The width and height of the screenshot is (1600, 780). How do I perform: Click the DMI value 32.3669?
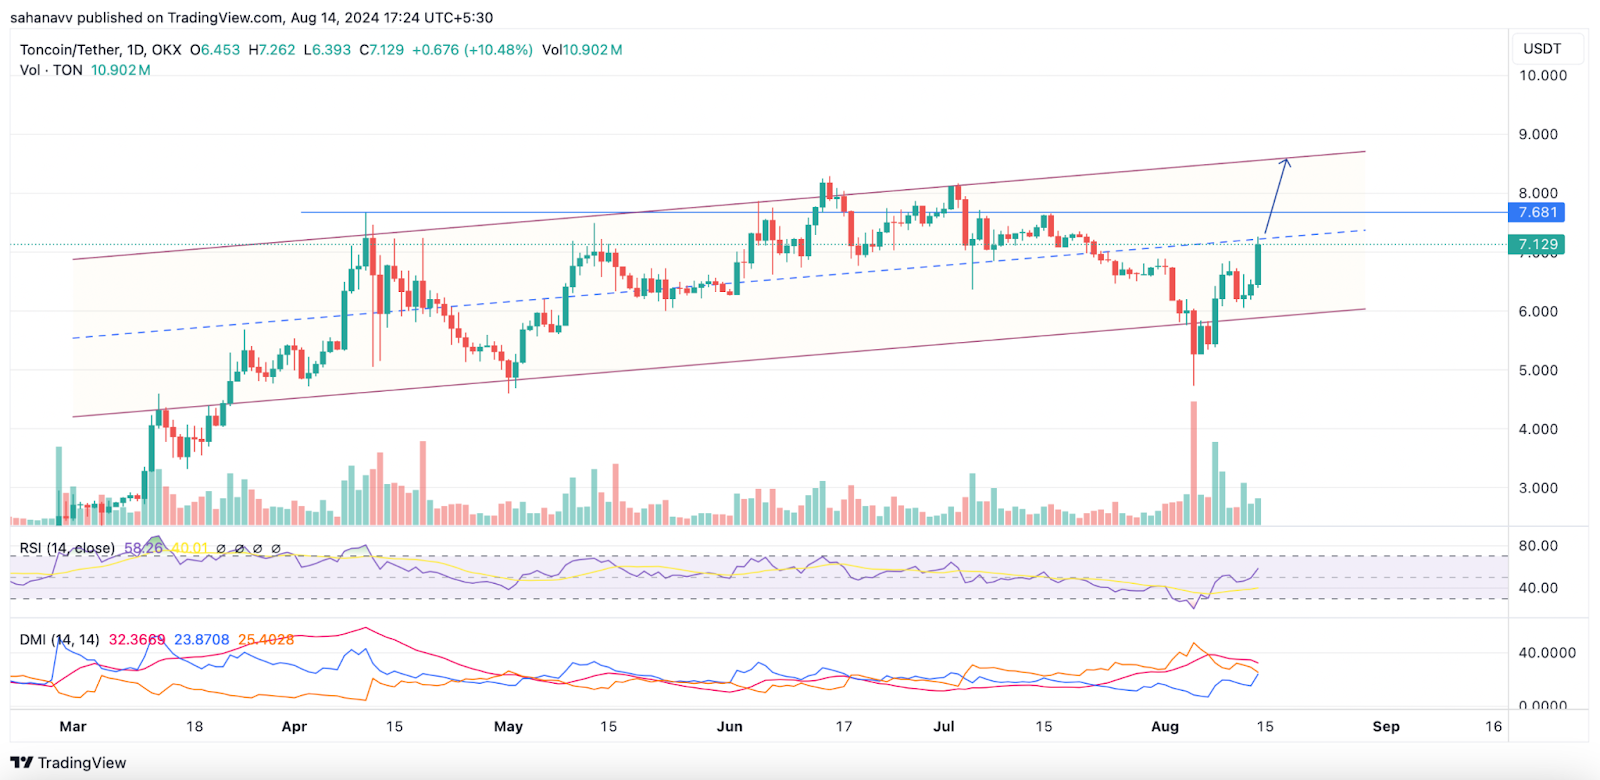137,639
